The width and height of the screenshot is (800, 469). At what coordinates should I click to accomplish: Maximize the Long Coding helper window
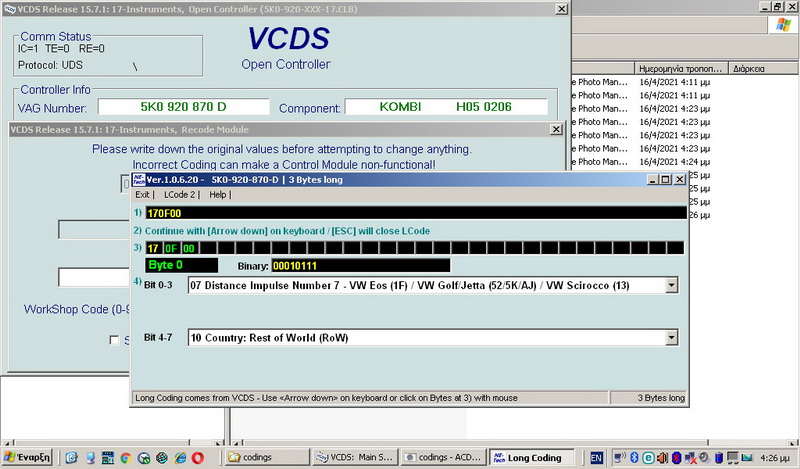point(666,180)
